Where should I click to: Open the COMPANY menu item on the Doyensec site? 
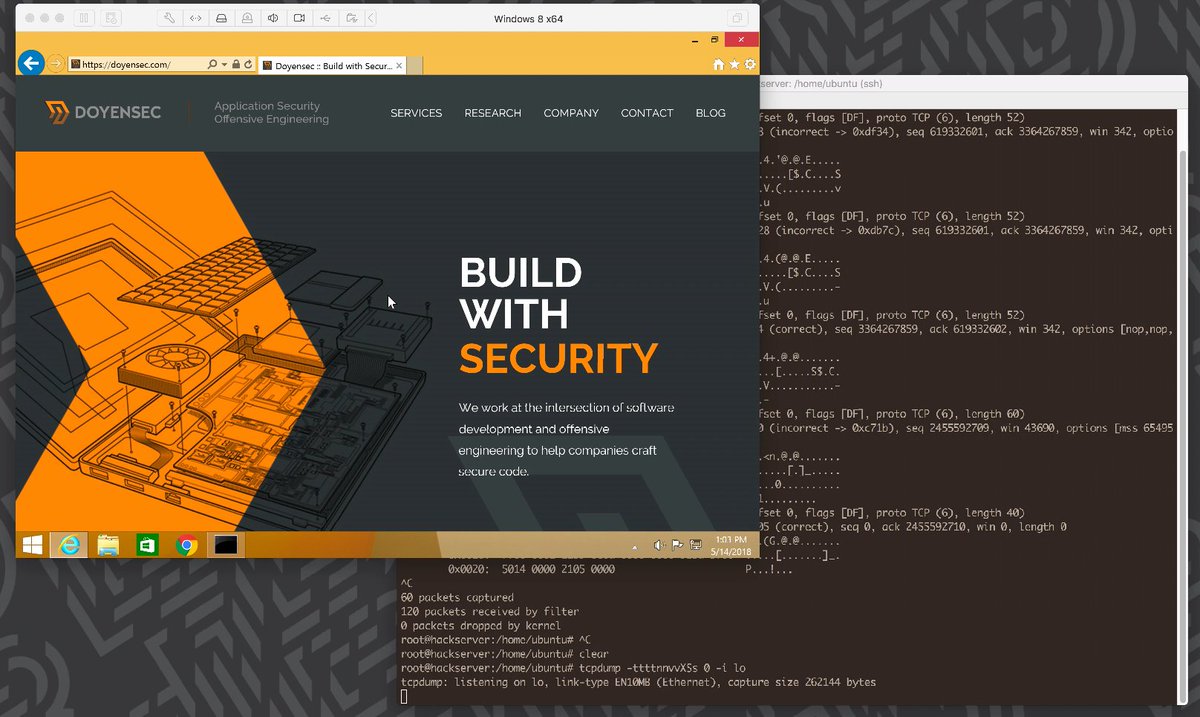(571, 113)
